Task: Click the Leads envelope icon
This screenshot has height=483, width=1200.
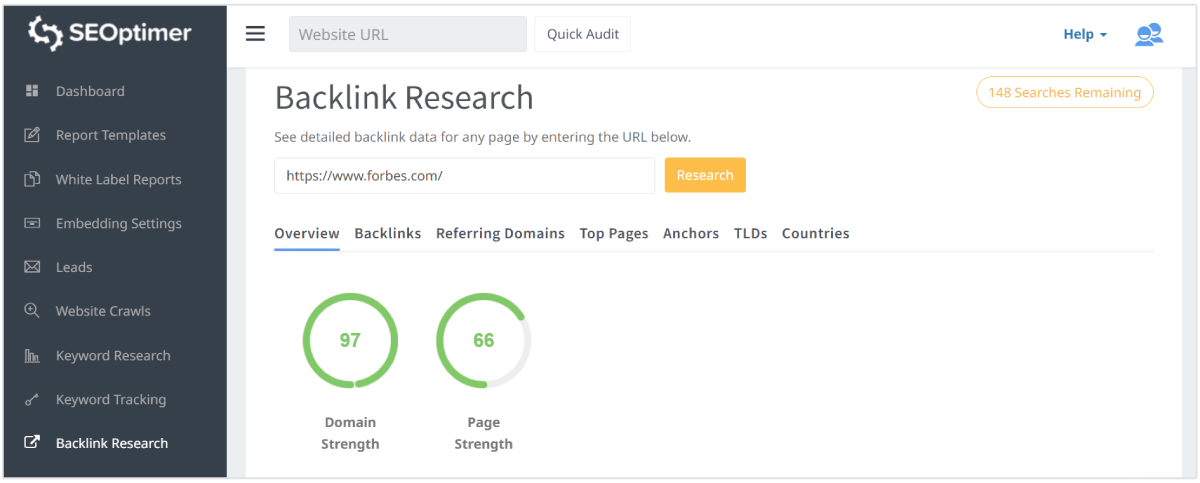Action: pyautogui.click(x=32, y=267)
